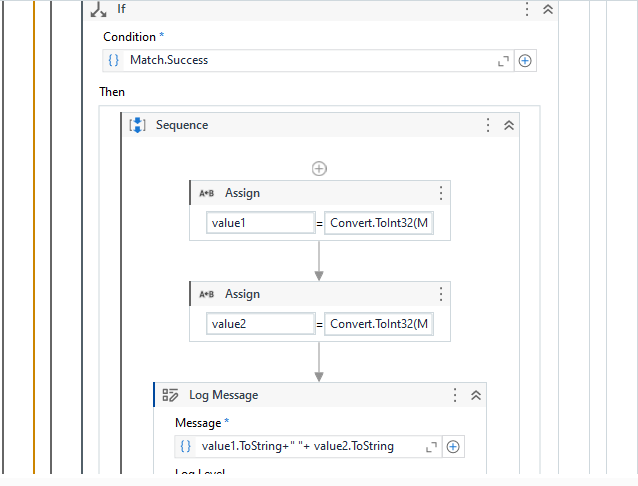The image size is (638, 486).
Task: Click plus button beside Message field
Action: 453,447
